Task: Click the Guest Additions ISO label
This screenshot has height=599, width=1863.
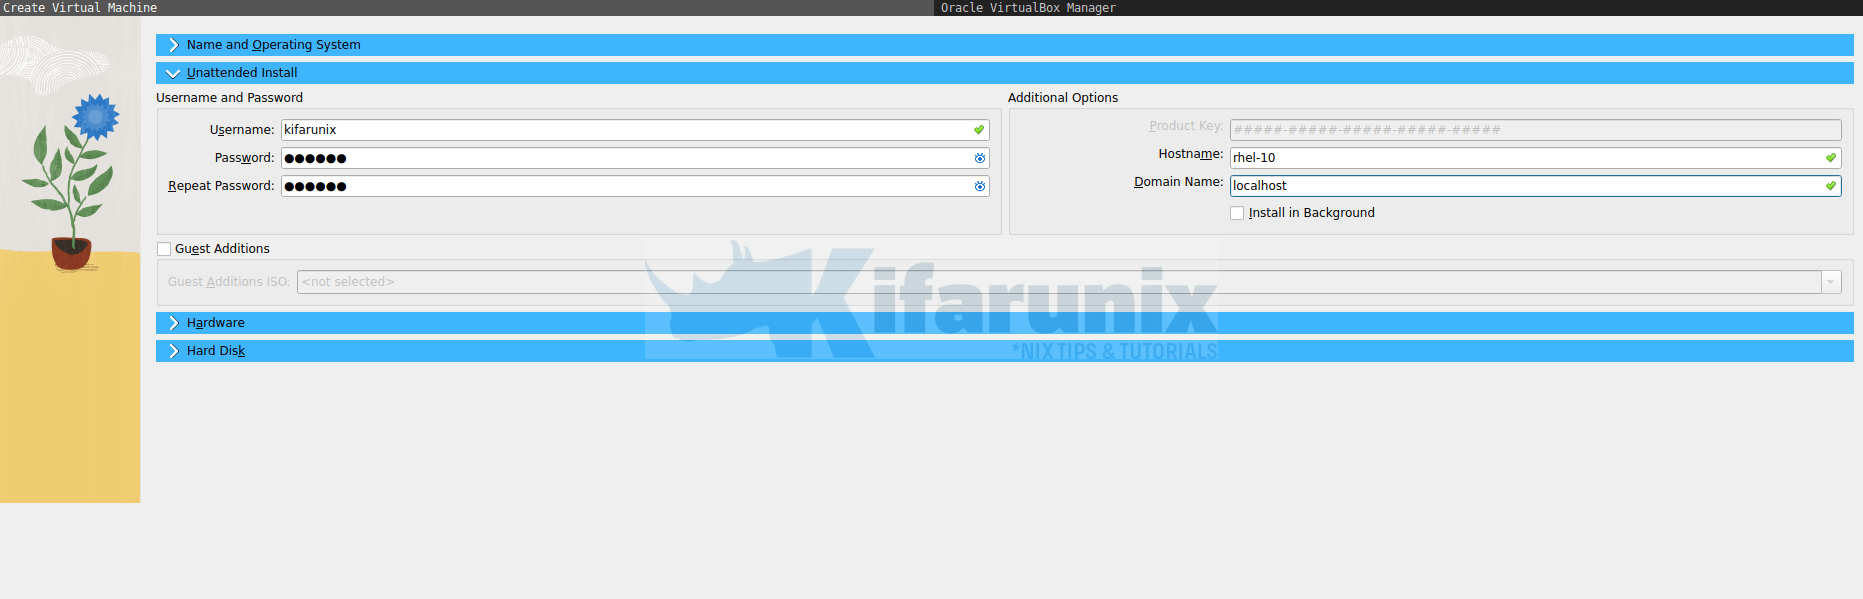Action: [229, 282]
